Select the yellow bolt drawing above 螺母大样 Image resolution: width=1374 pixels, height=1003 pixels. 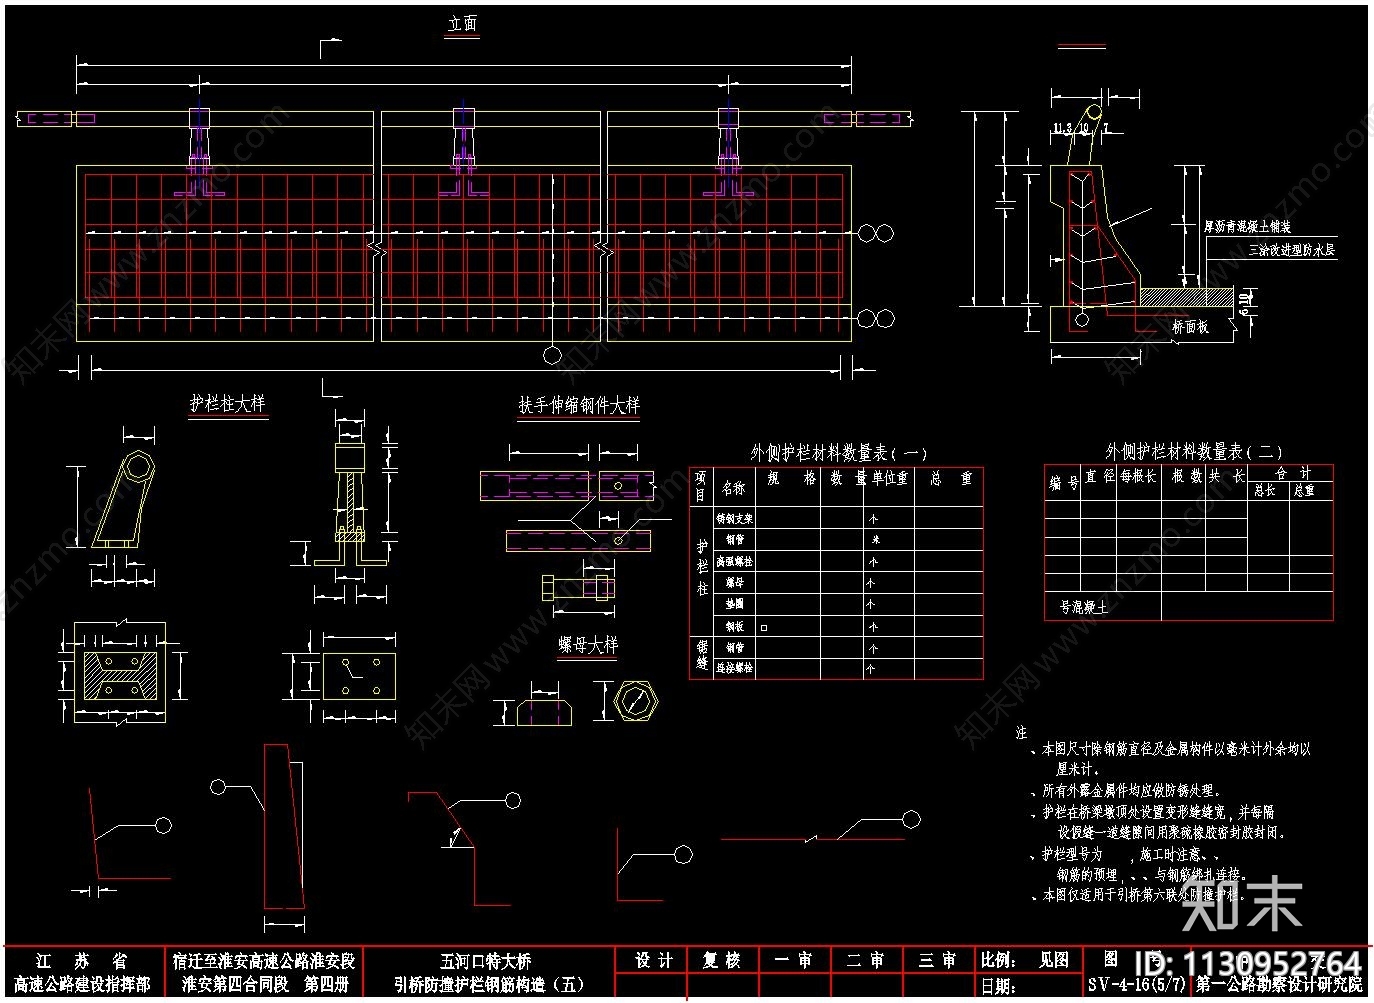pyautogui.click(x=578, y=587)
